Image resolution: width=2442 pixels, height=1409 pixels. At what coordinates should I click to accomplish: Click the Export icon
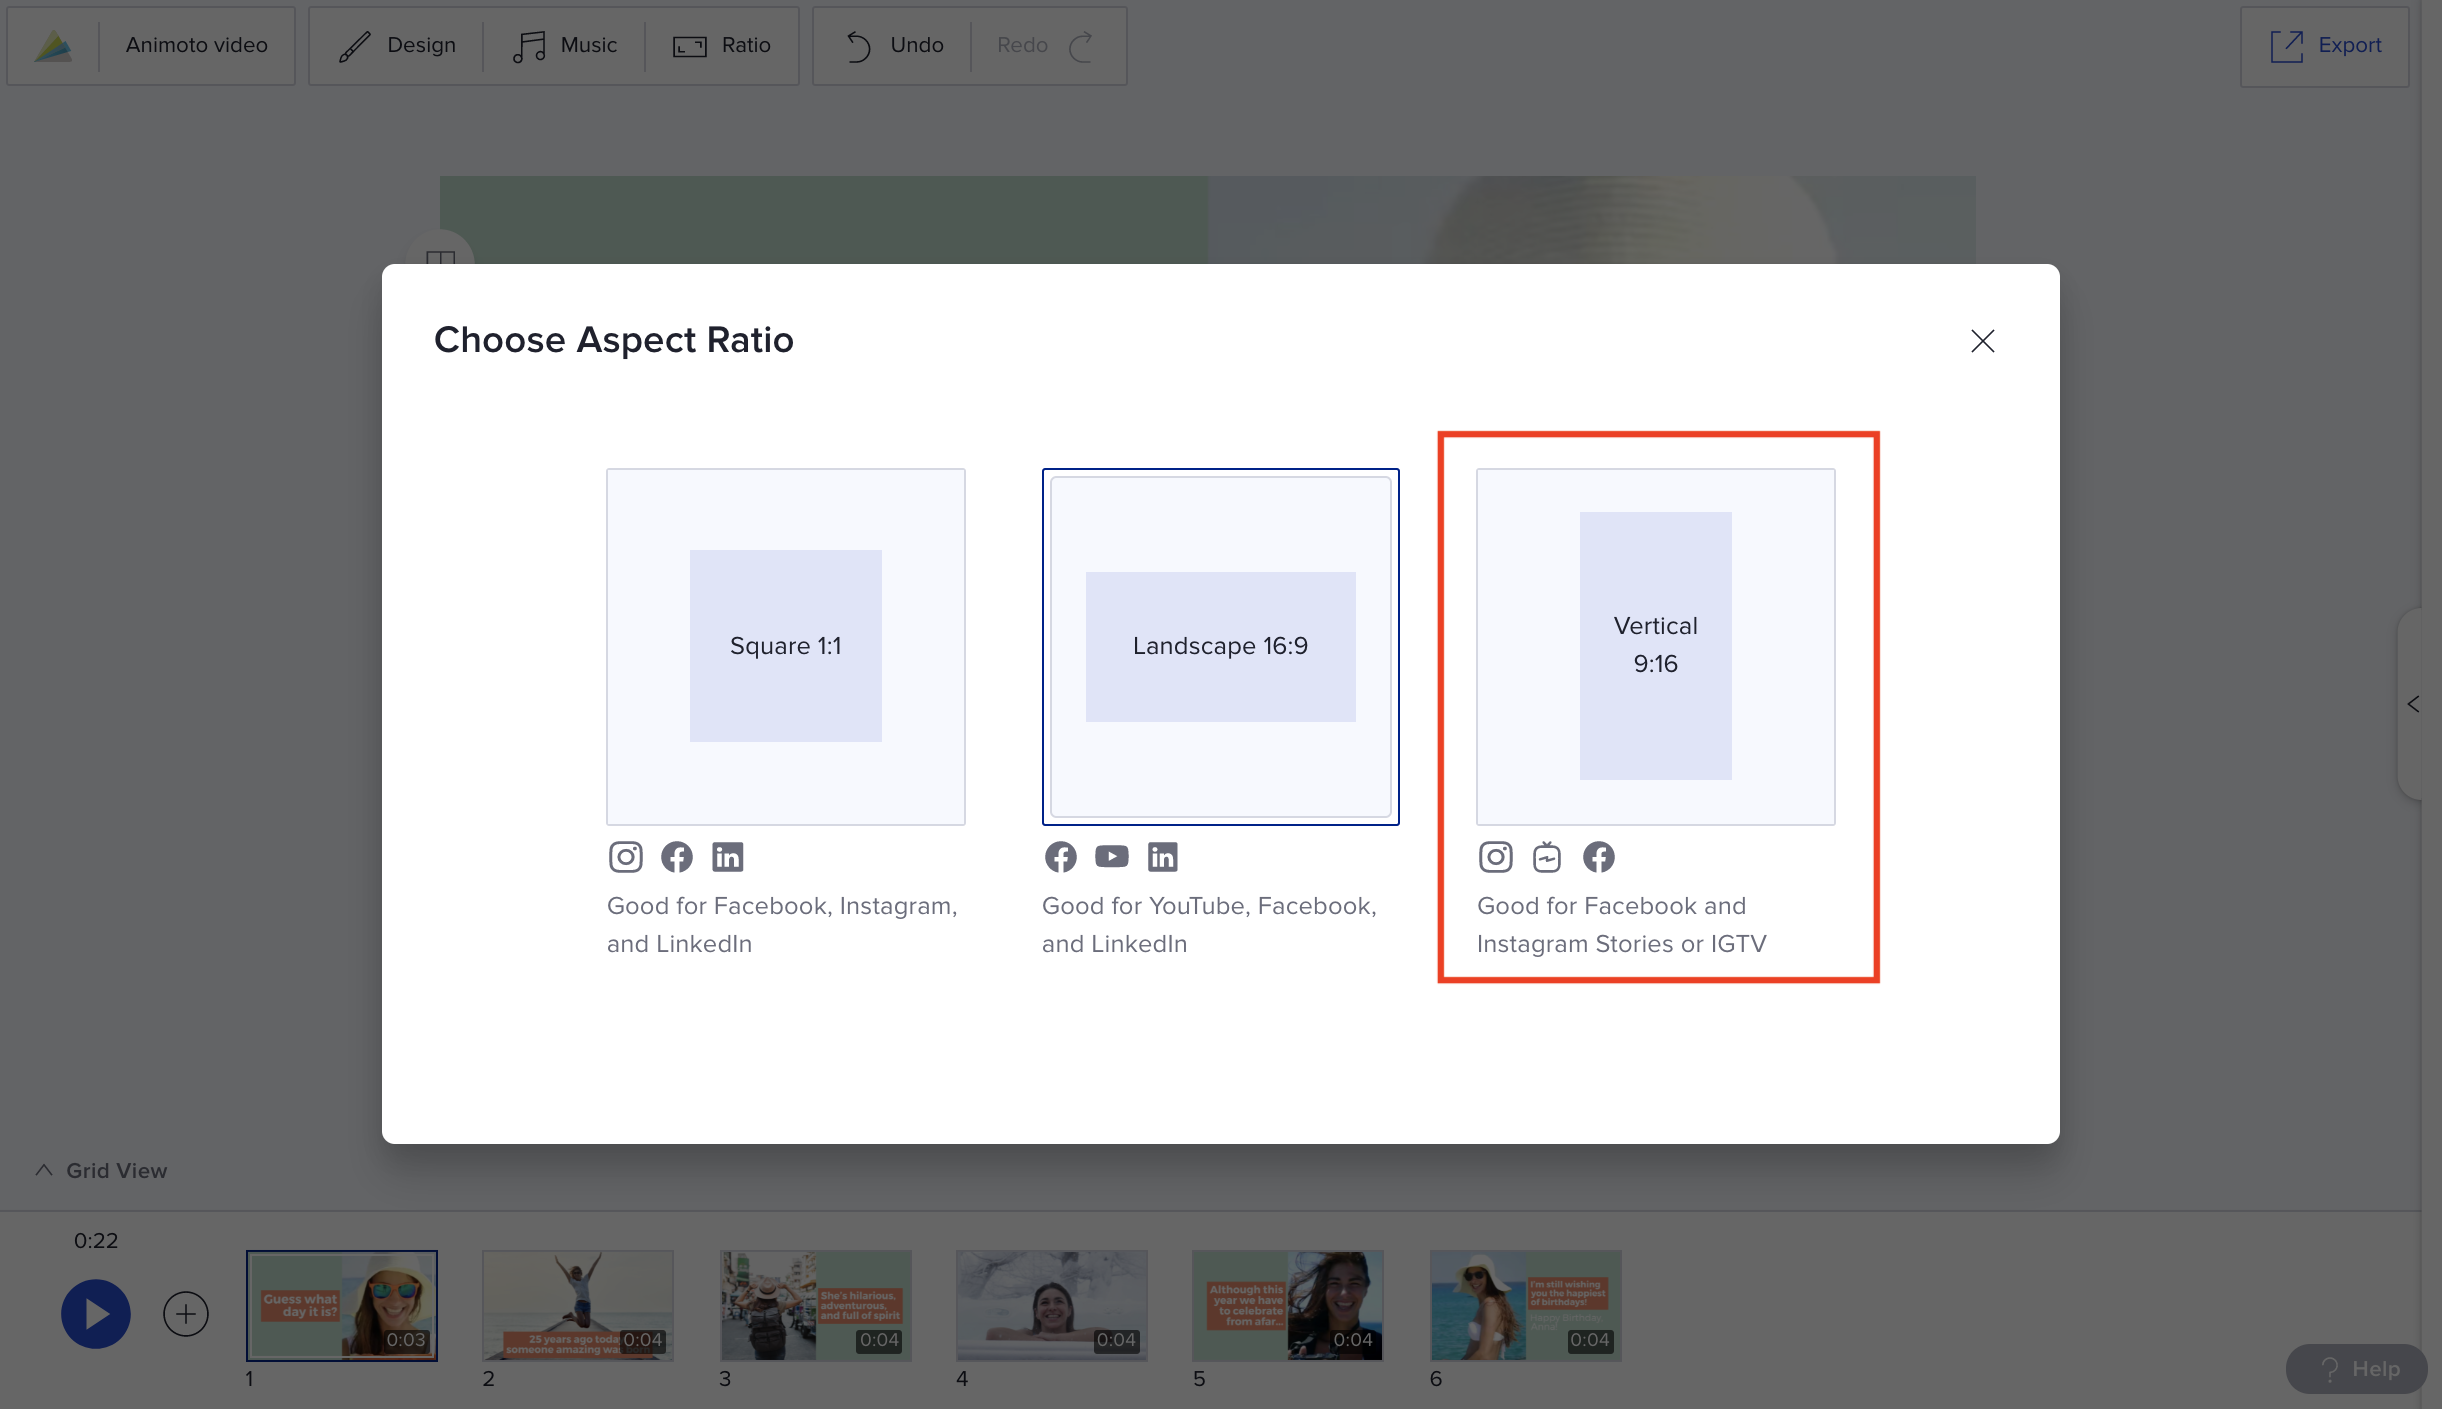tap(2288, 44)
